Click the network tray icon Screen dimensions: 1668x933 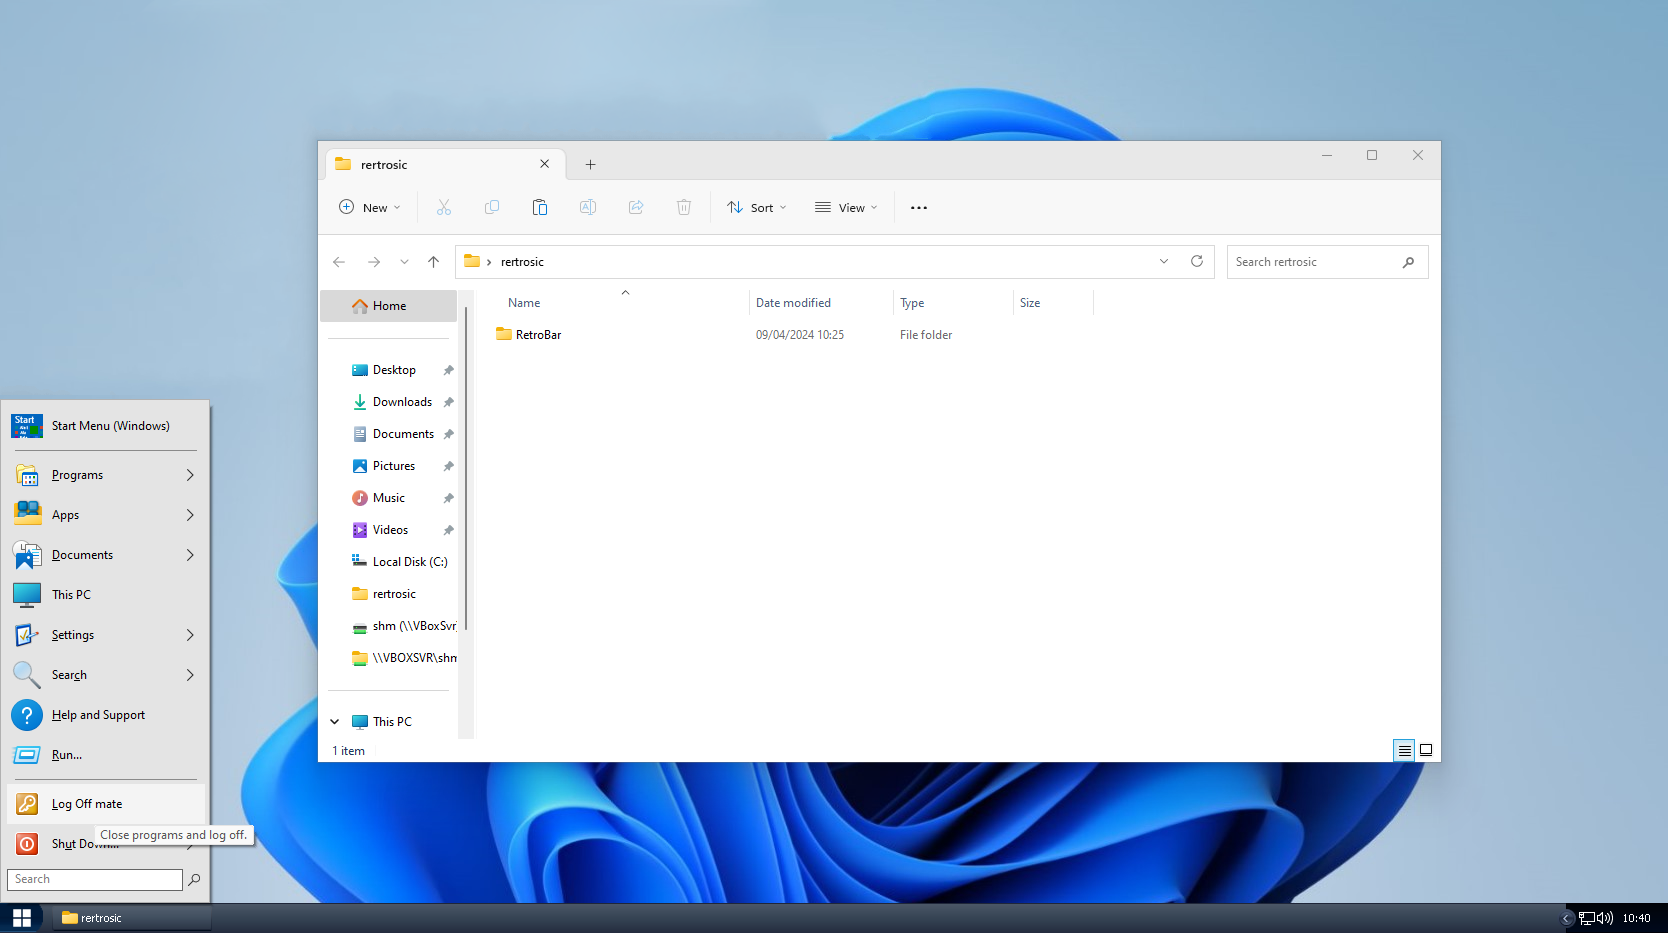click(1587, 918)
